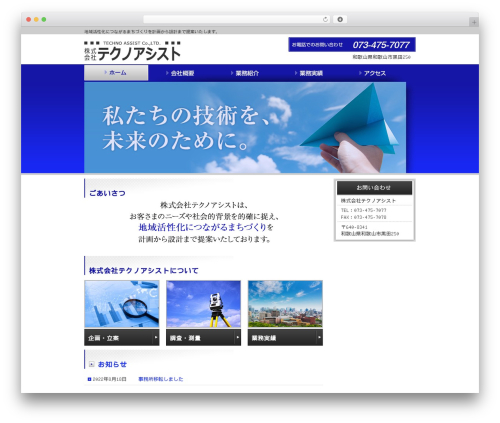
Task: Open the city skyline thumbnail image
Action: click(285, 304)
